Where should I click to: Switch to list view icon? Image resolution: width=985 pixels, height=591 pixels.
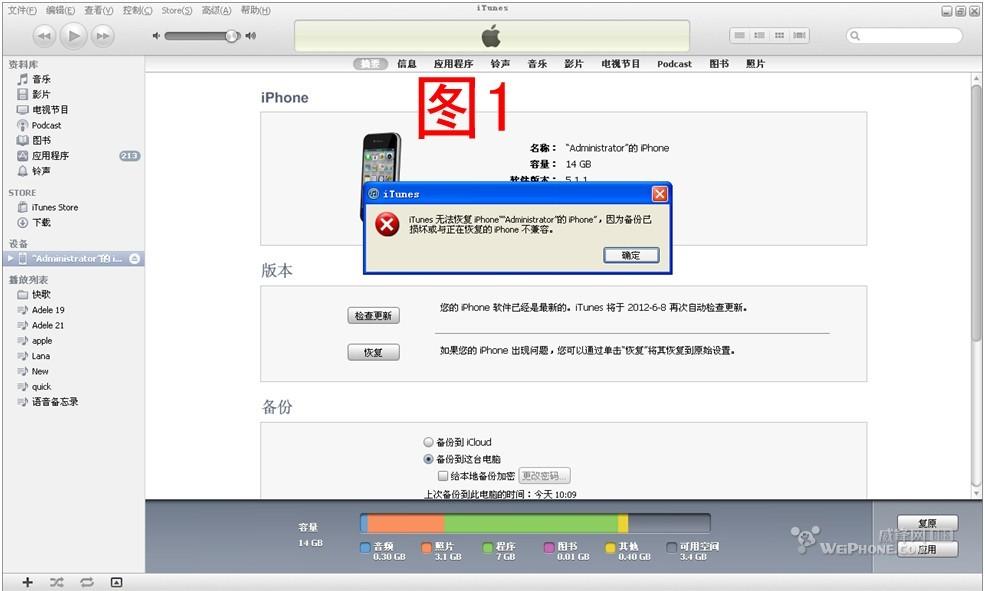coord(739,36)
